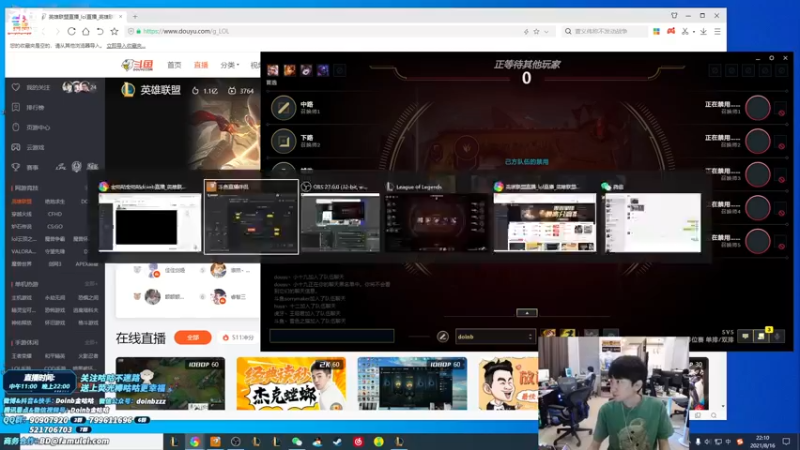This screenshot has height=450, width=800.
Task: Open the third stream thumbnail showing champion select
Action: tap(412, 384)
